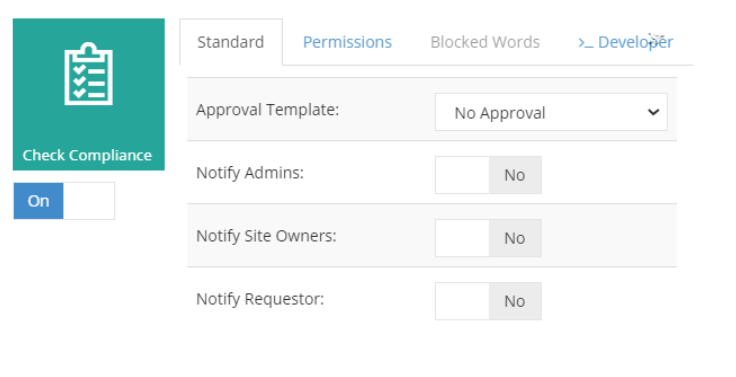Click the clipboard checklist icon
Viewport: 736px width, 377px height.
[88, 74]
